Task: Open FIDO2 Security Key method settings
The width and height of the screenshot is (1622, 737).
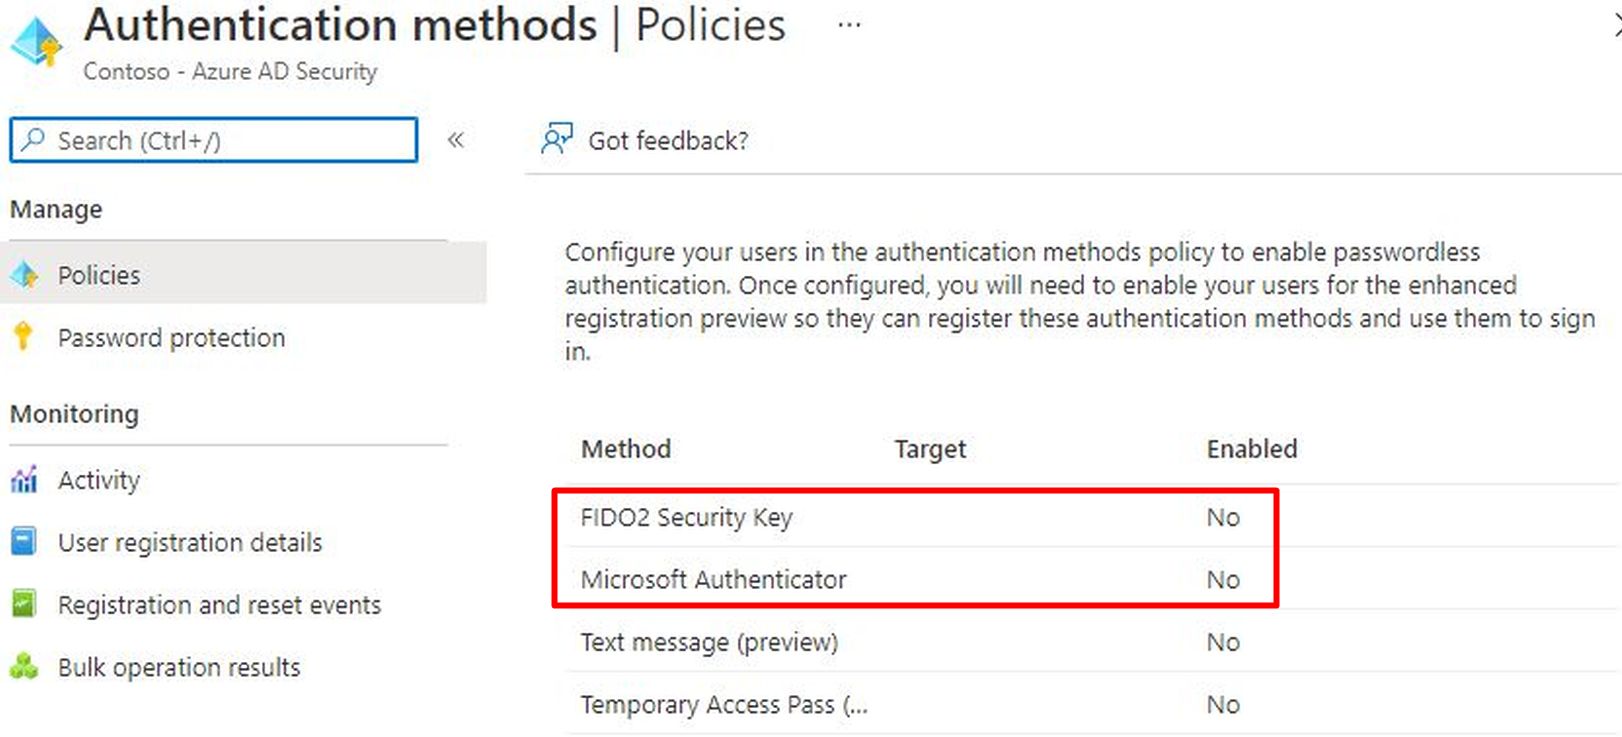Action: 686,517
